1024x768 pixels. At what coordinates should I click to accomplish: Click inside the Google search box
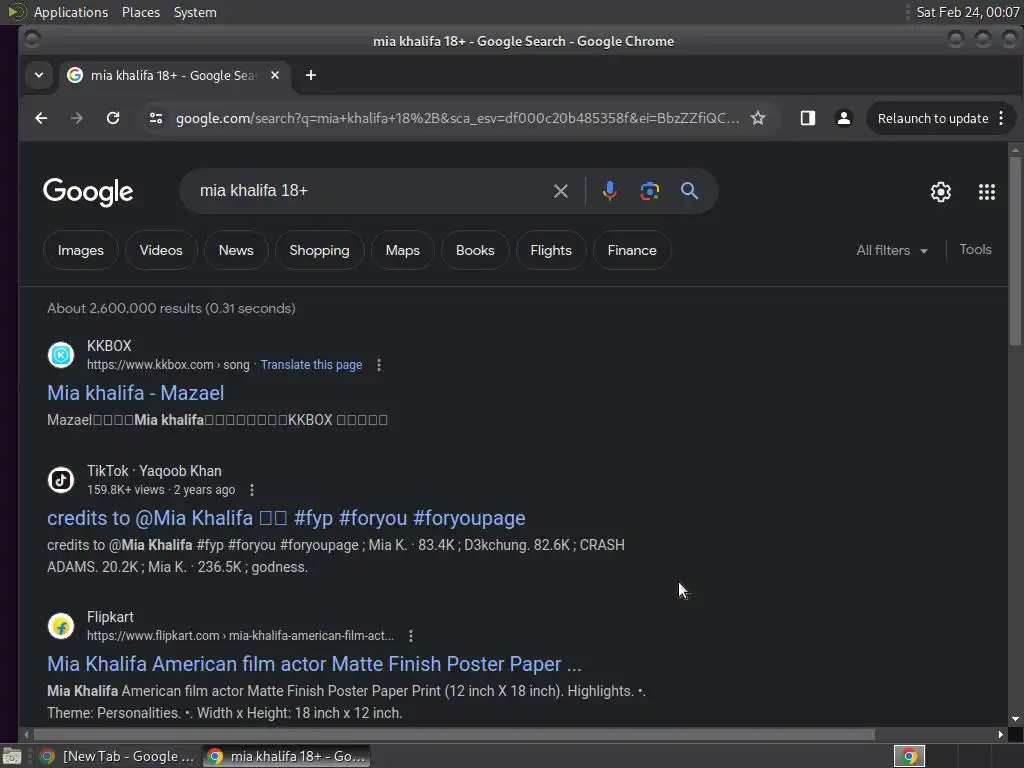tap(372, 191)
